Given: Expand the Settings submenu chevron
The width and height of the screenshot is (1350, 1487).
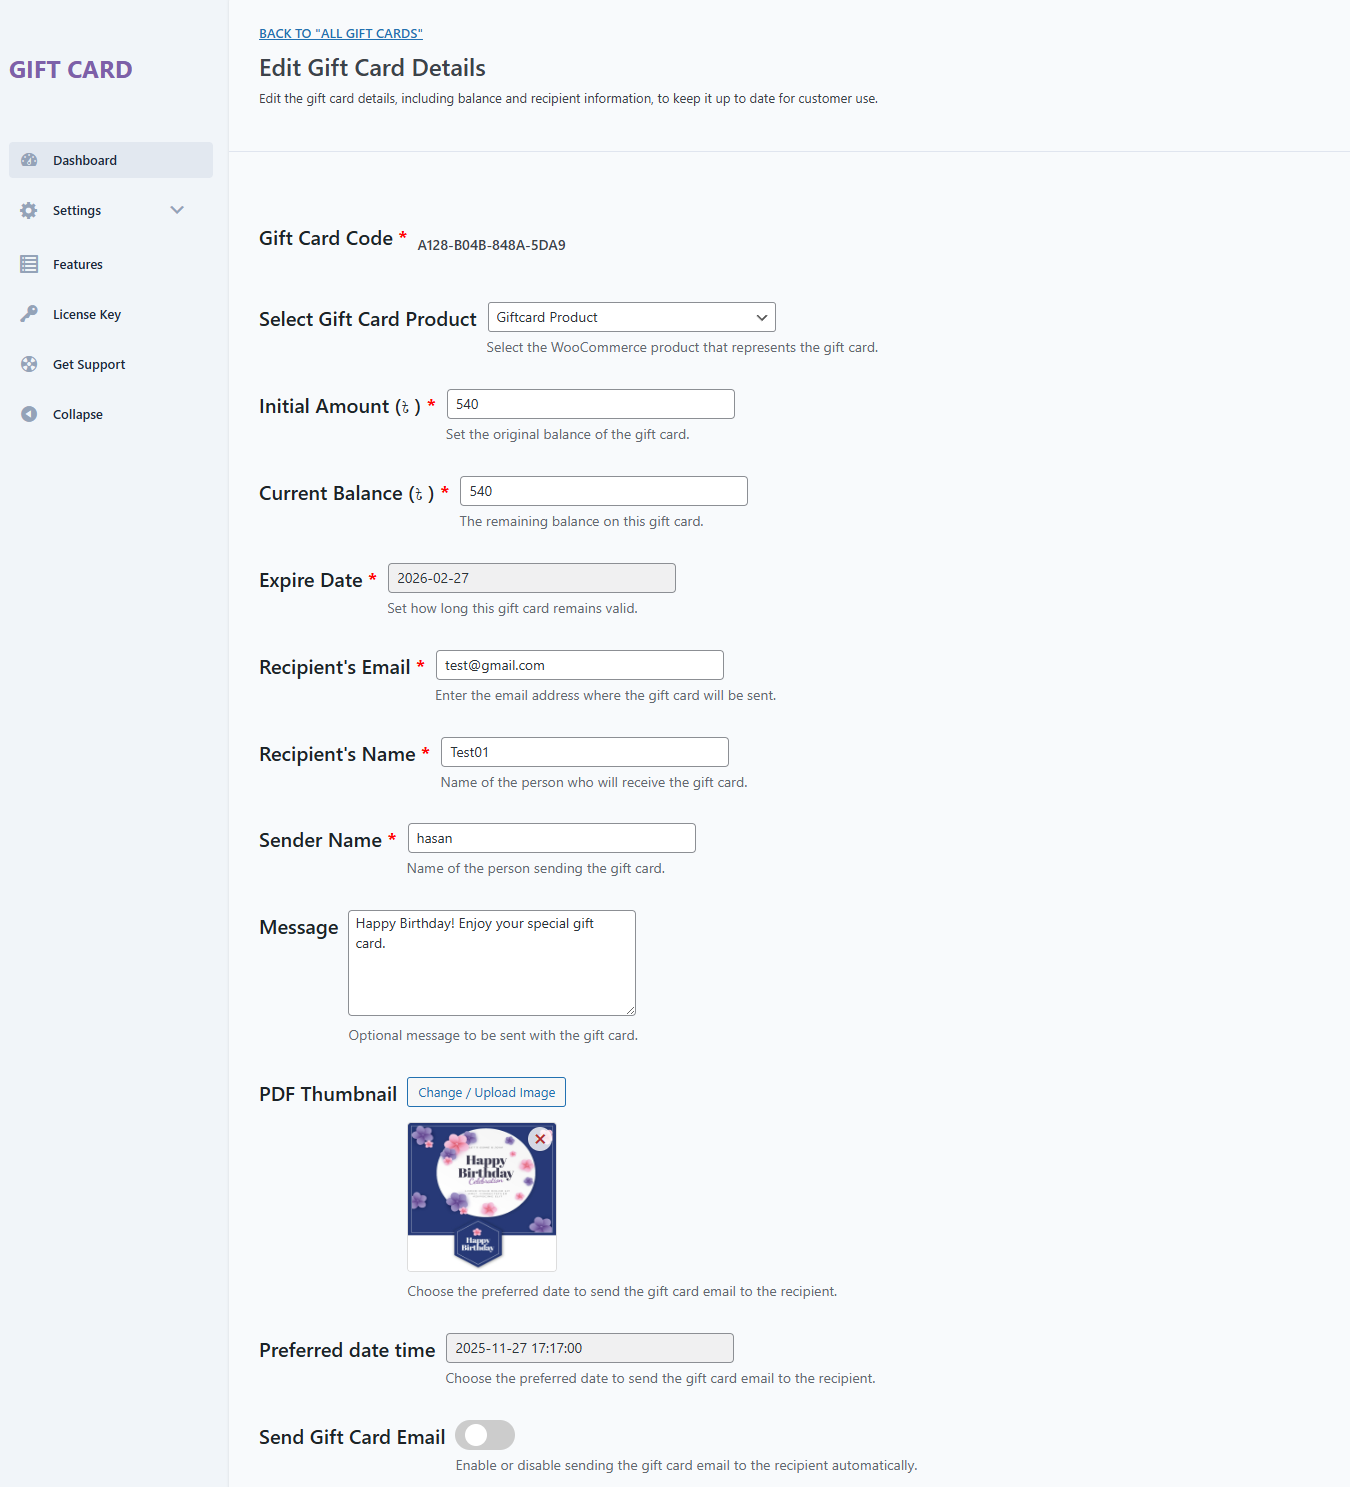Looking at the screenshot, I should tap(177, 210).
